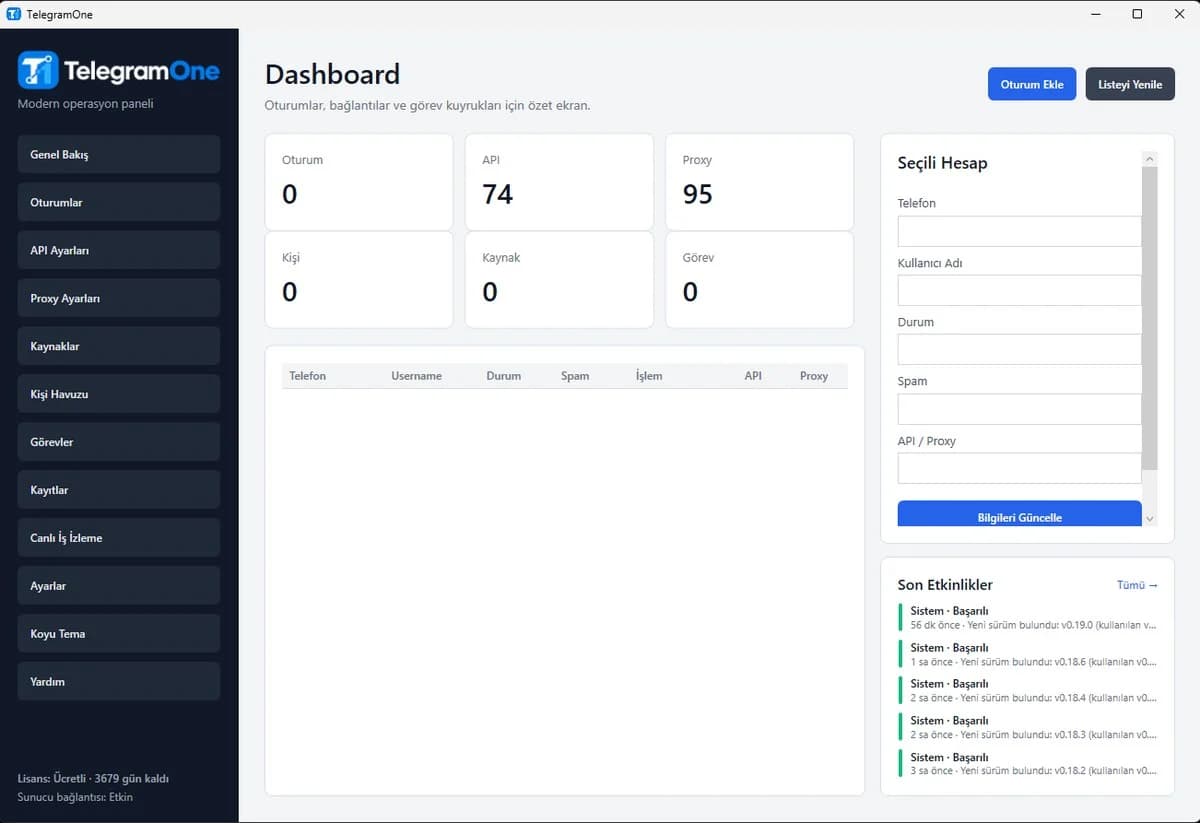
Task: Click the İşlem column header
Action: (x=649, y=376)
